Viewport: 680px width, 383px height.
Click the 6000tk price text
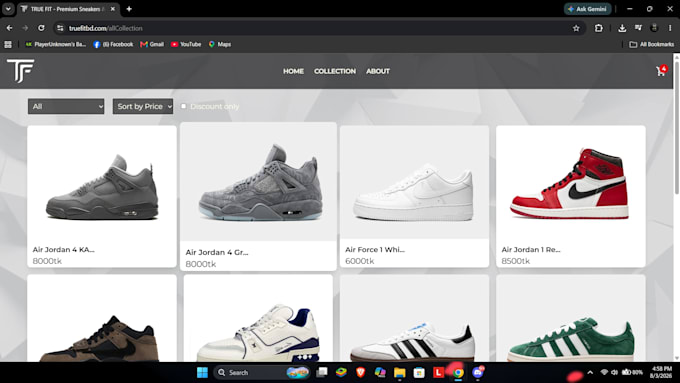[360, 261]
